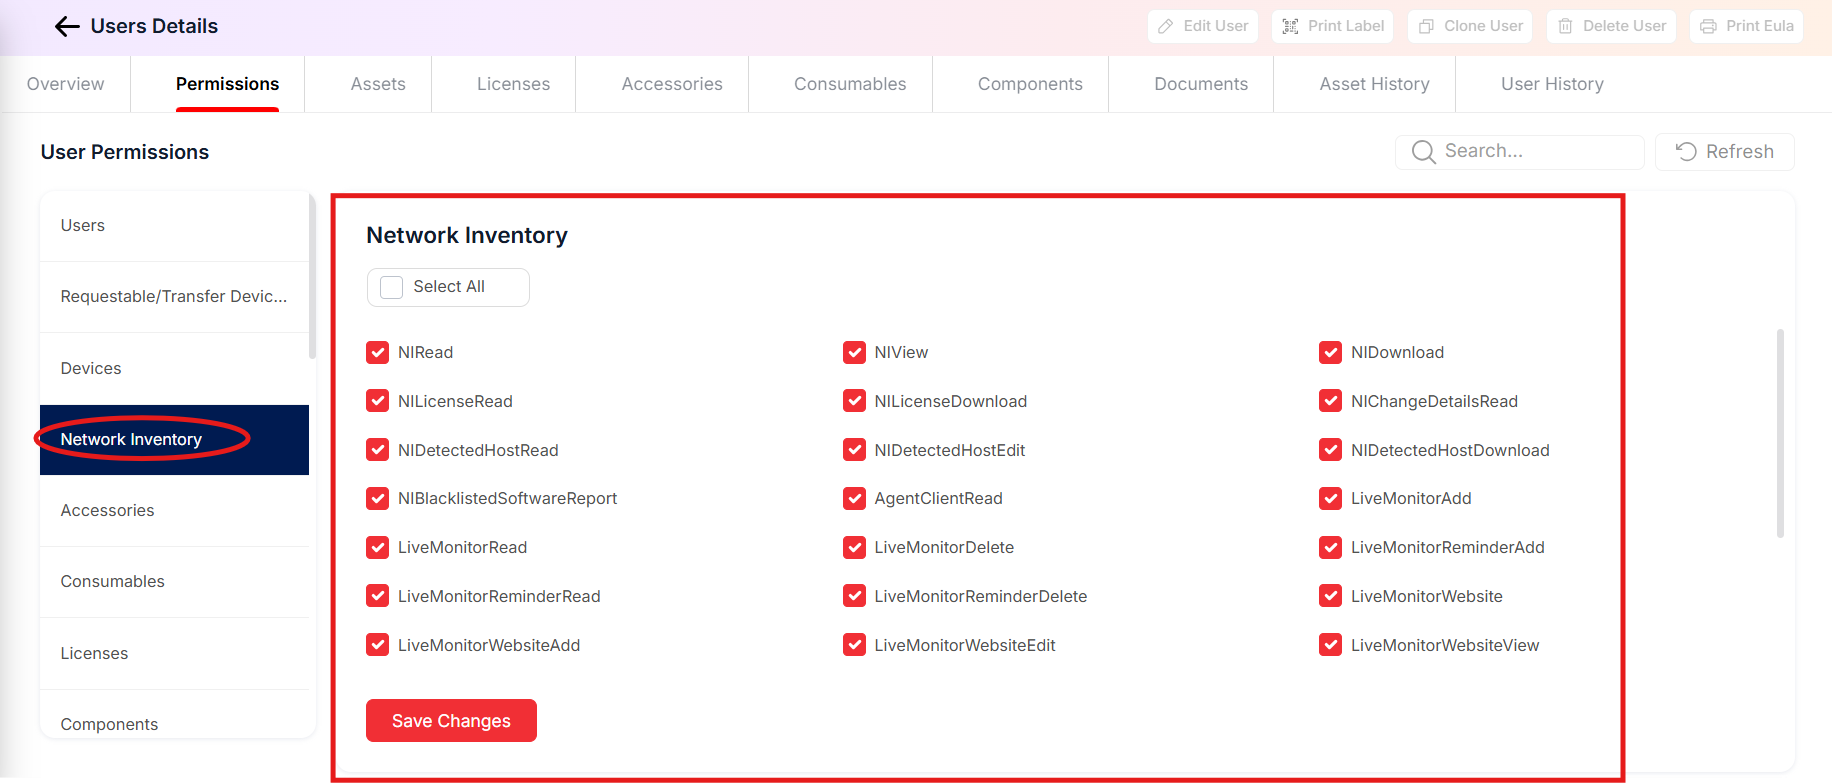Toggle the LiveMonitorWebsiteView checkbox
The image size is (1832, 783).
[x=1330, y=645]
